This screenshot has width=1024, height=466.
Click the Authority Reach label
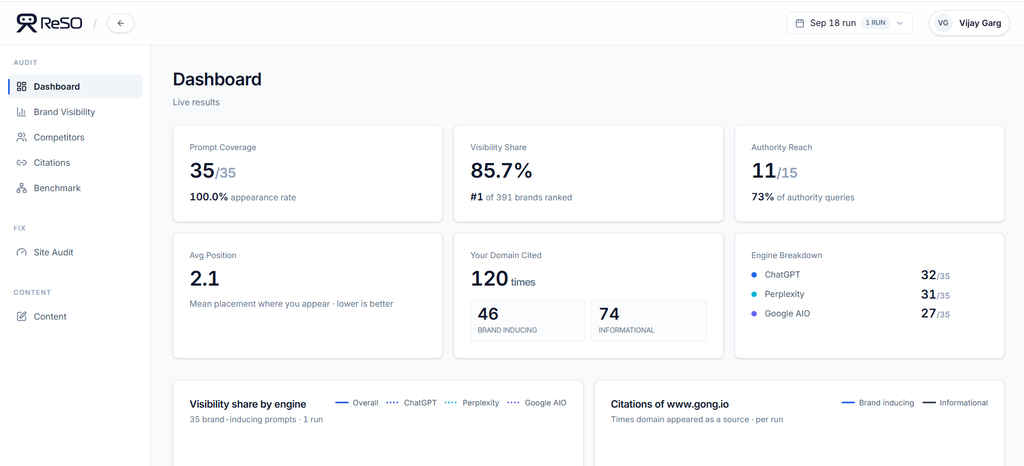point(782,148)
